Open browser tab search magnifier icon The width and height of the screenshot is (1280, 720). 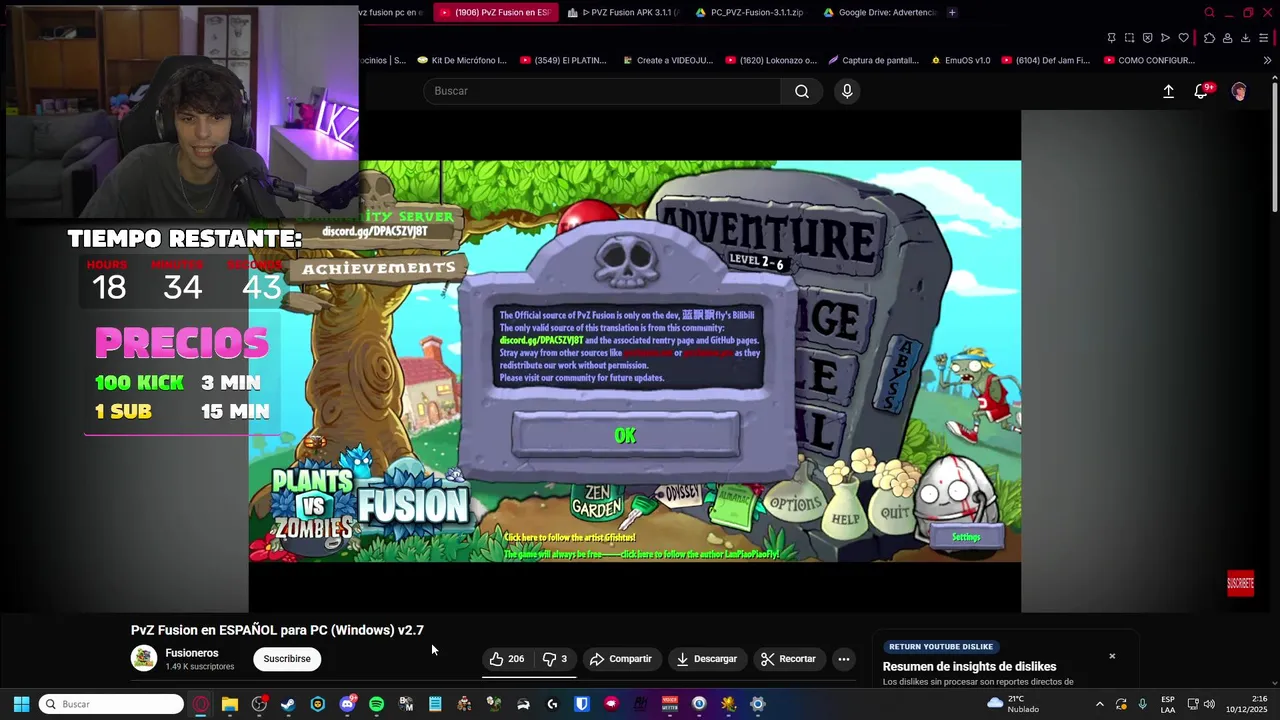tap(1209, 12)
